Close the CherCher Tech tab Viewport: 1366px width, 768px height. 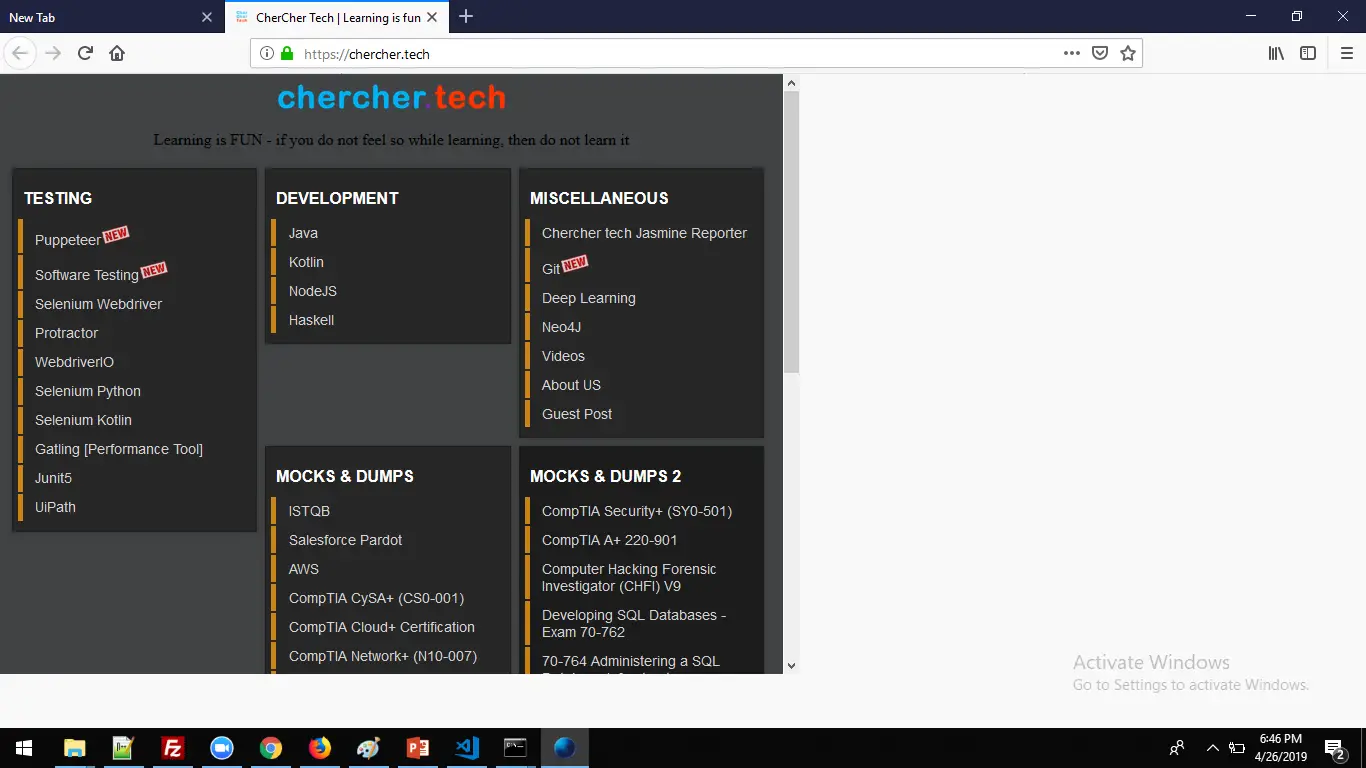click(432, 17)
